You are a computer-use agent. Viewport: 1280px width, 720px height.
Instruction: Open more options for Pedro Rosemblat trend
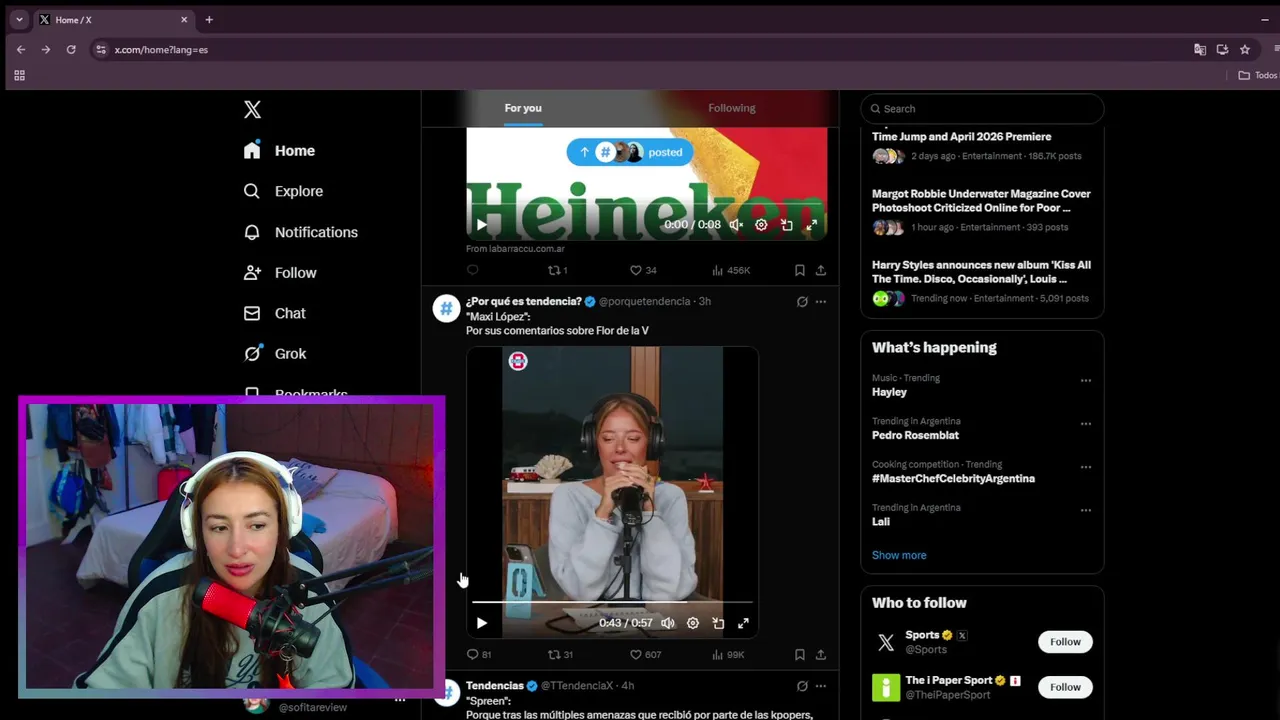click(1085, 424)
